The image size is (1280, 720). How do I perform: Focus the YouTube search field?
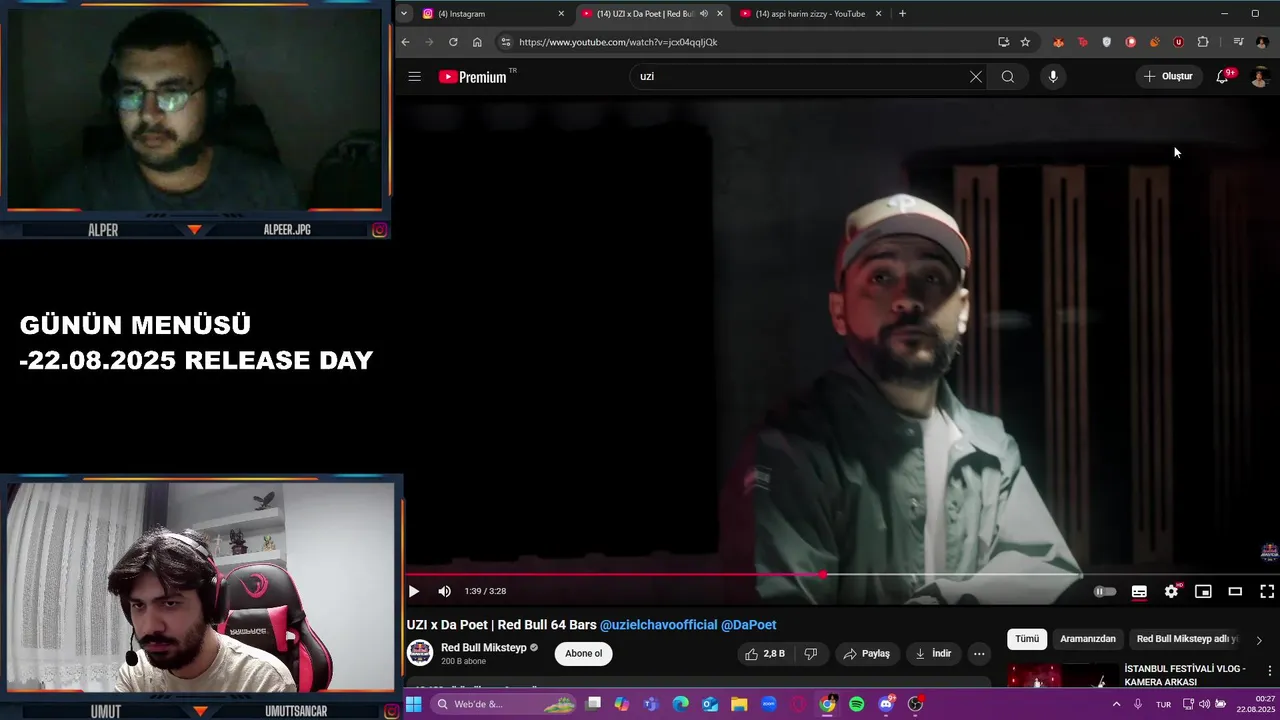pos(800,76)
